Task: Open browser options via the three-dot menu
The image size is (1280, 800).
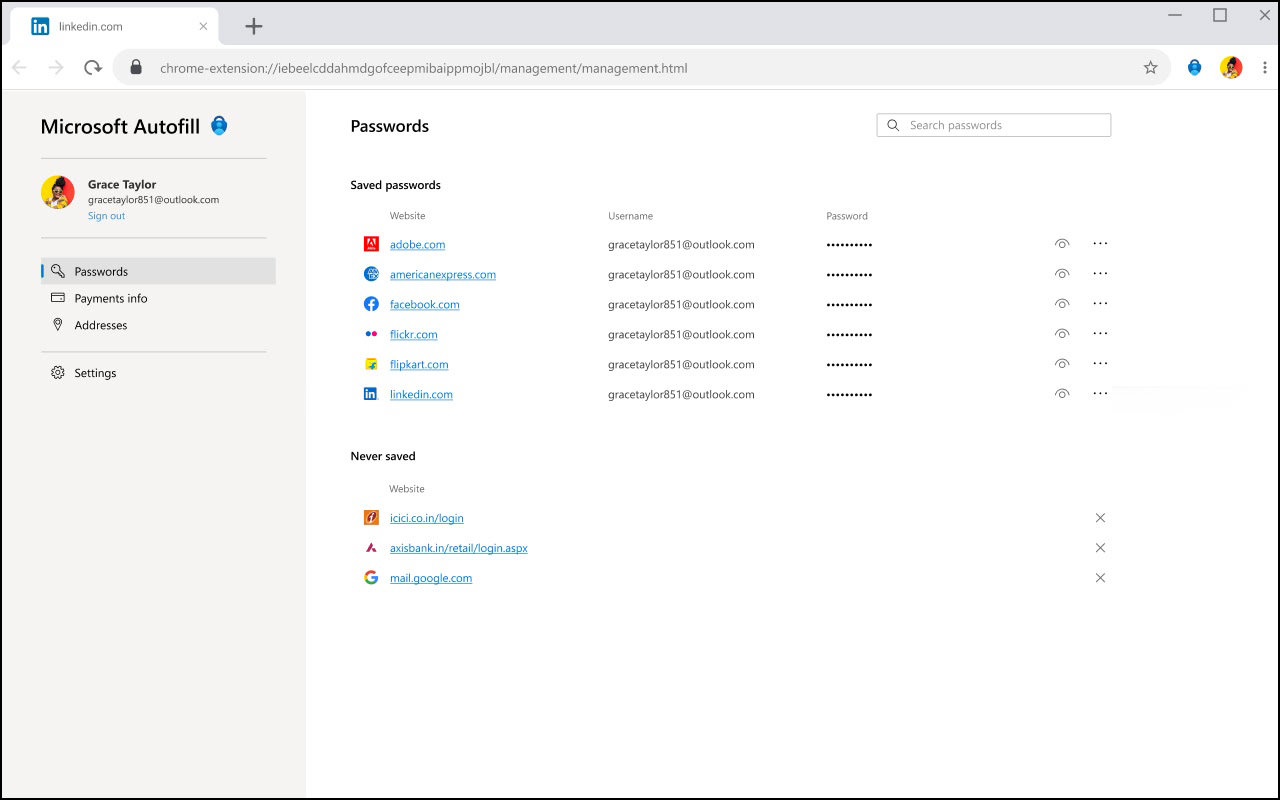Action: (x=1264, y=67)
